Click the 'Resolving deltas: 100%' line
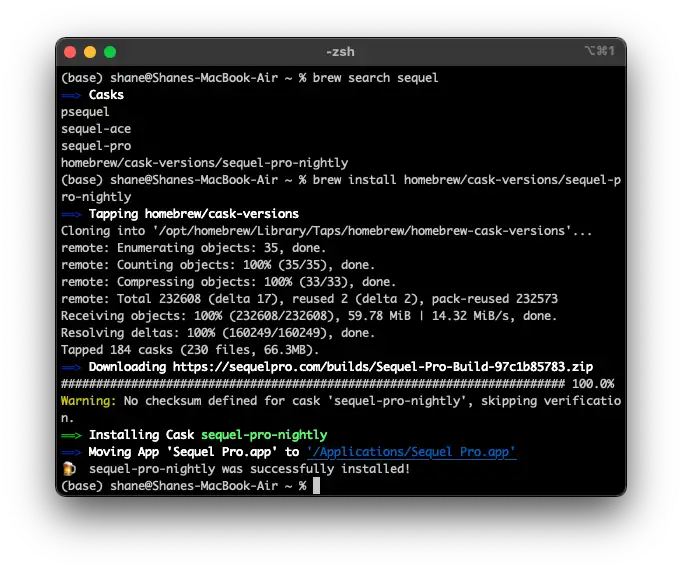 217,333
